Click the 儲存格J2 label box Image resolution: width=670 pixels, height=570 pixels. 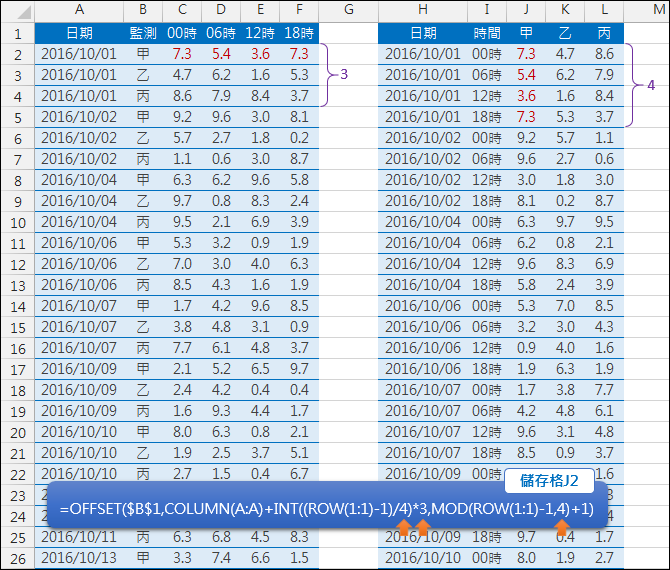coord(549,481)
